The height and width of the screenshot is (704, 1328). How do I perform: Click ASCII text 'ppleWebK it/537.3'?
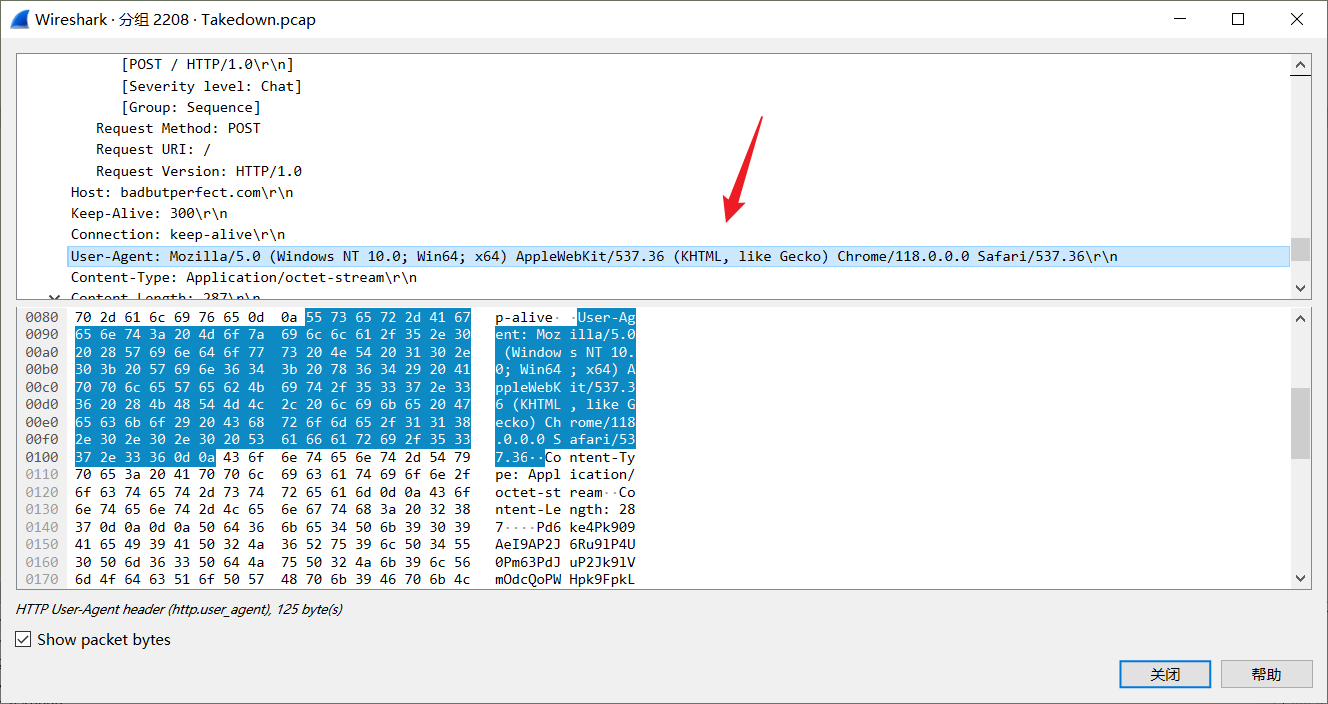pyautogui.click(x=565, y=387)
